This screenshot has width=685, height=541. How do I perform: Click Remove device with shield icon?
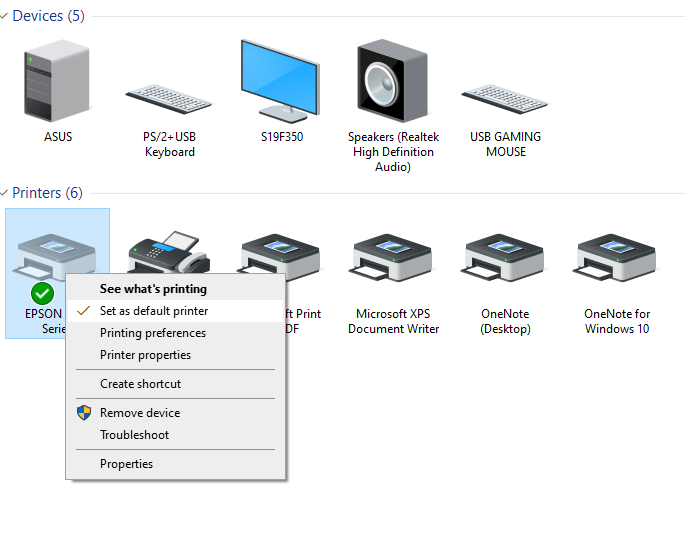140,413
